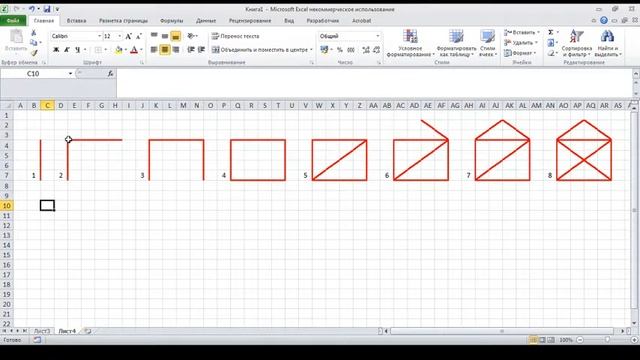640x360 pixels.
Task: Toggle center horizontal alignment
Action: (164, 50)
